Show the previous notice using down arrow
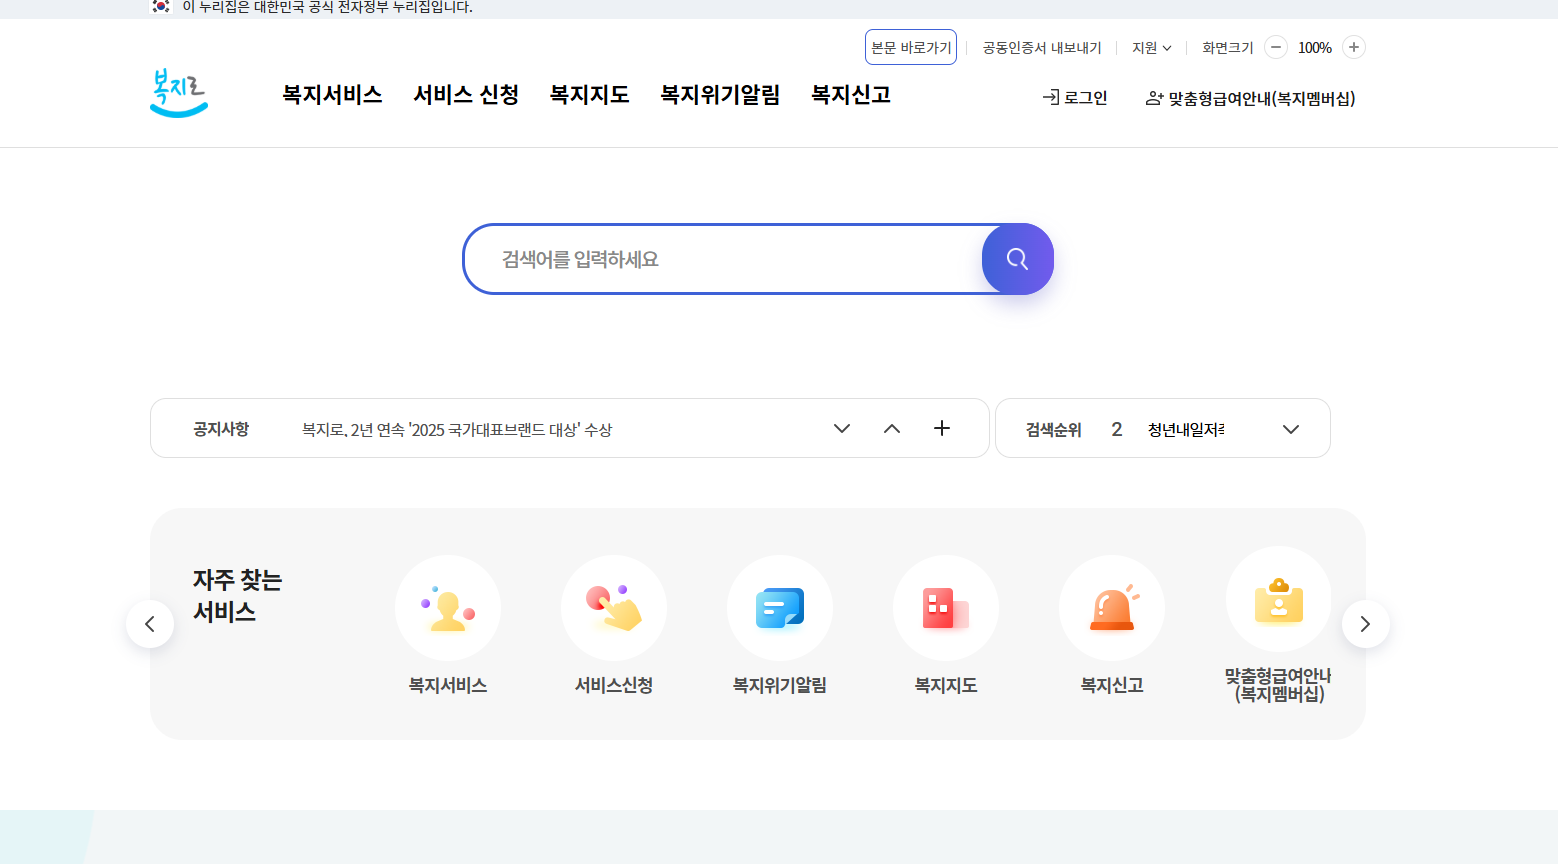 click(841, 428)
